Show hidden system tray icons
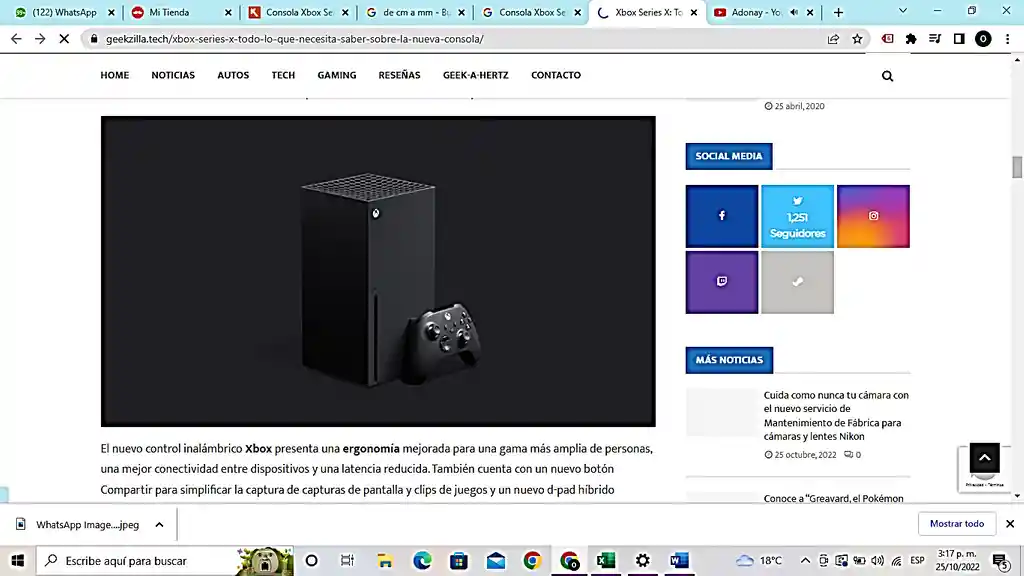The height and width of the screenshot is (576, 1024). [804, 561]
